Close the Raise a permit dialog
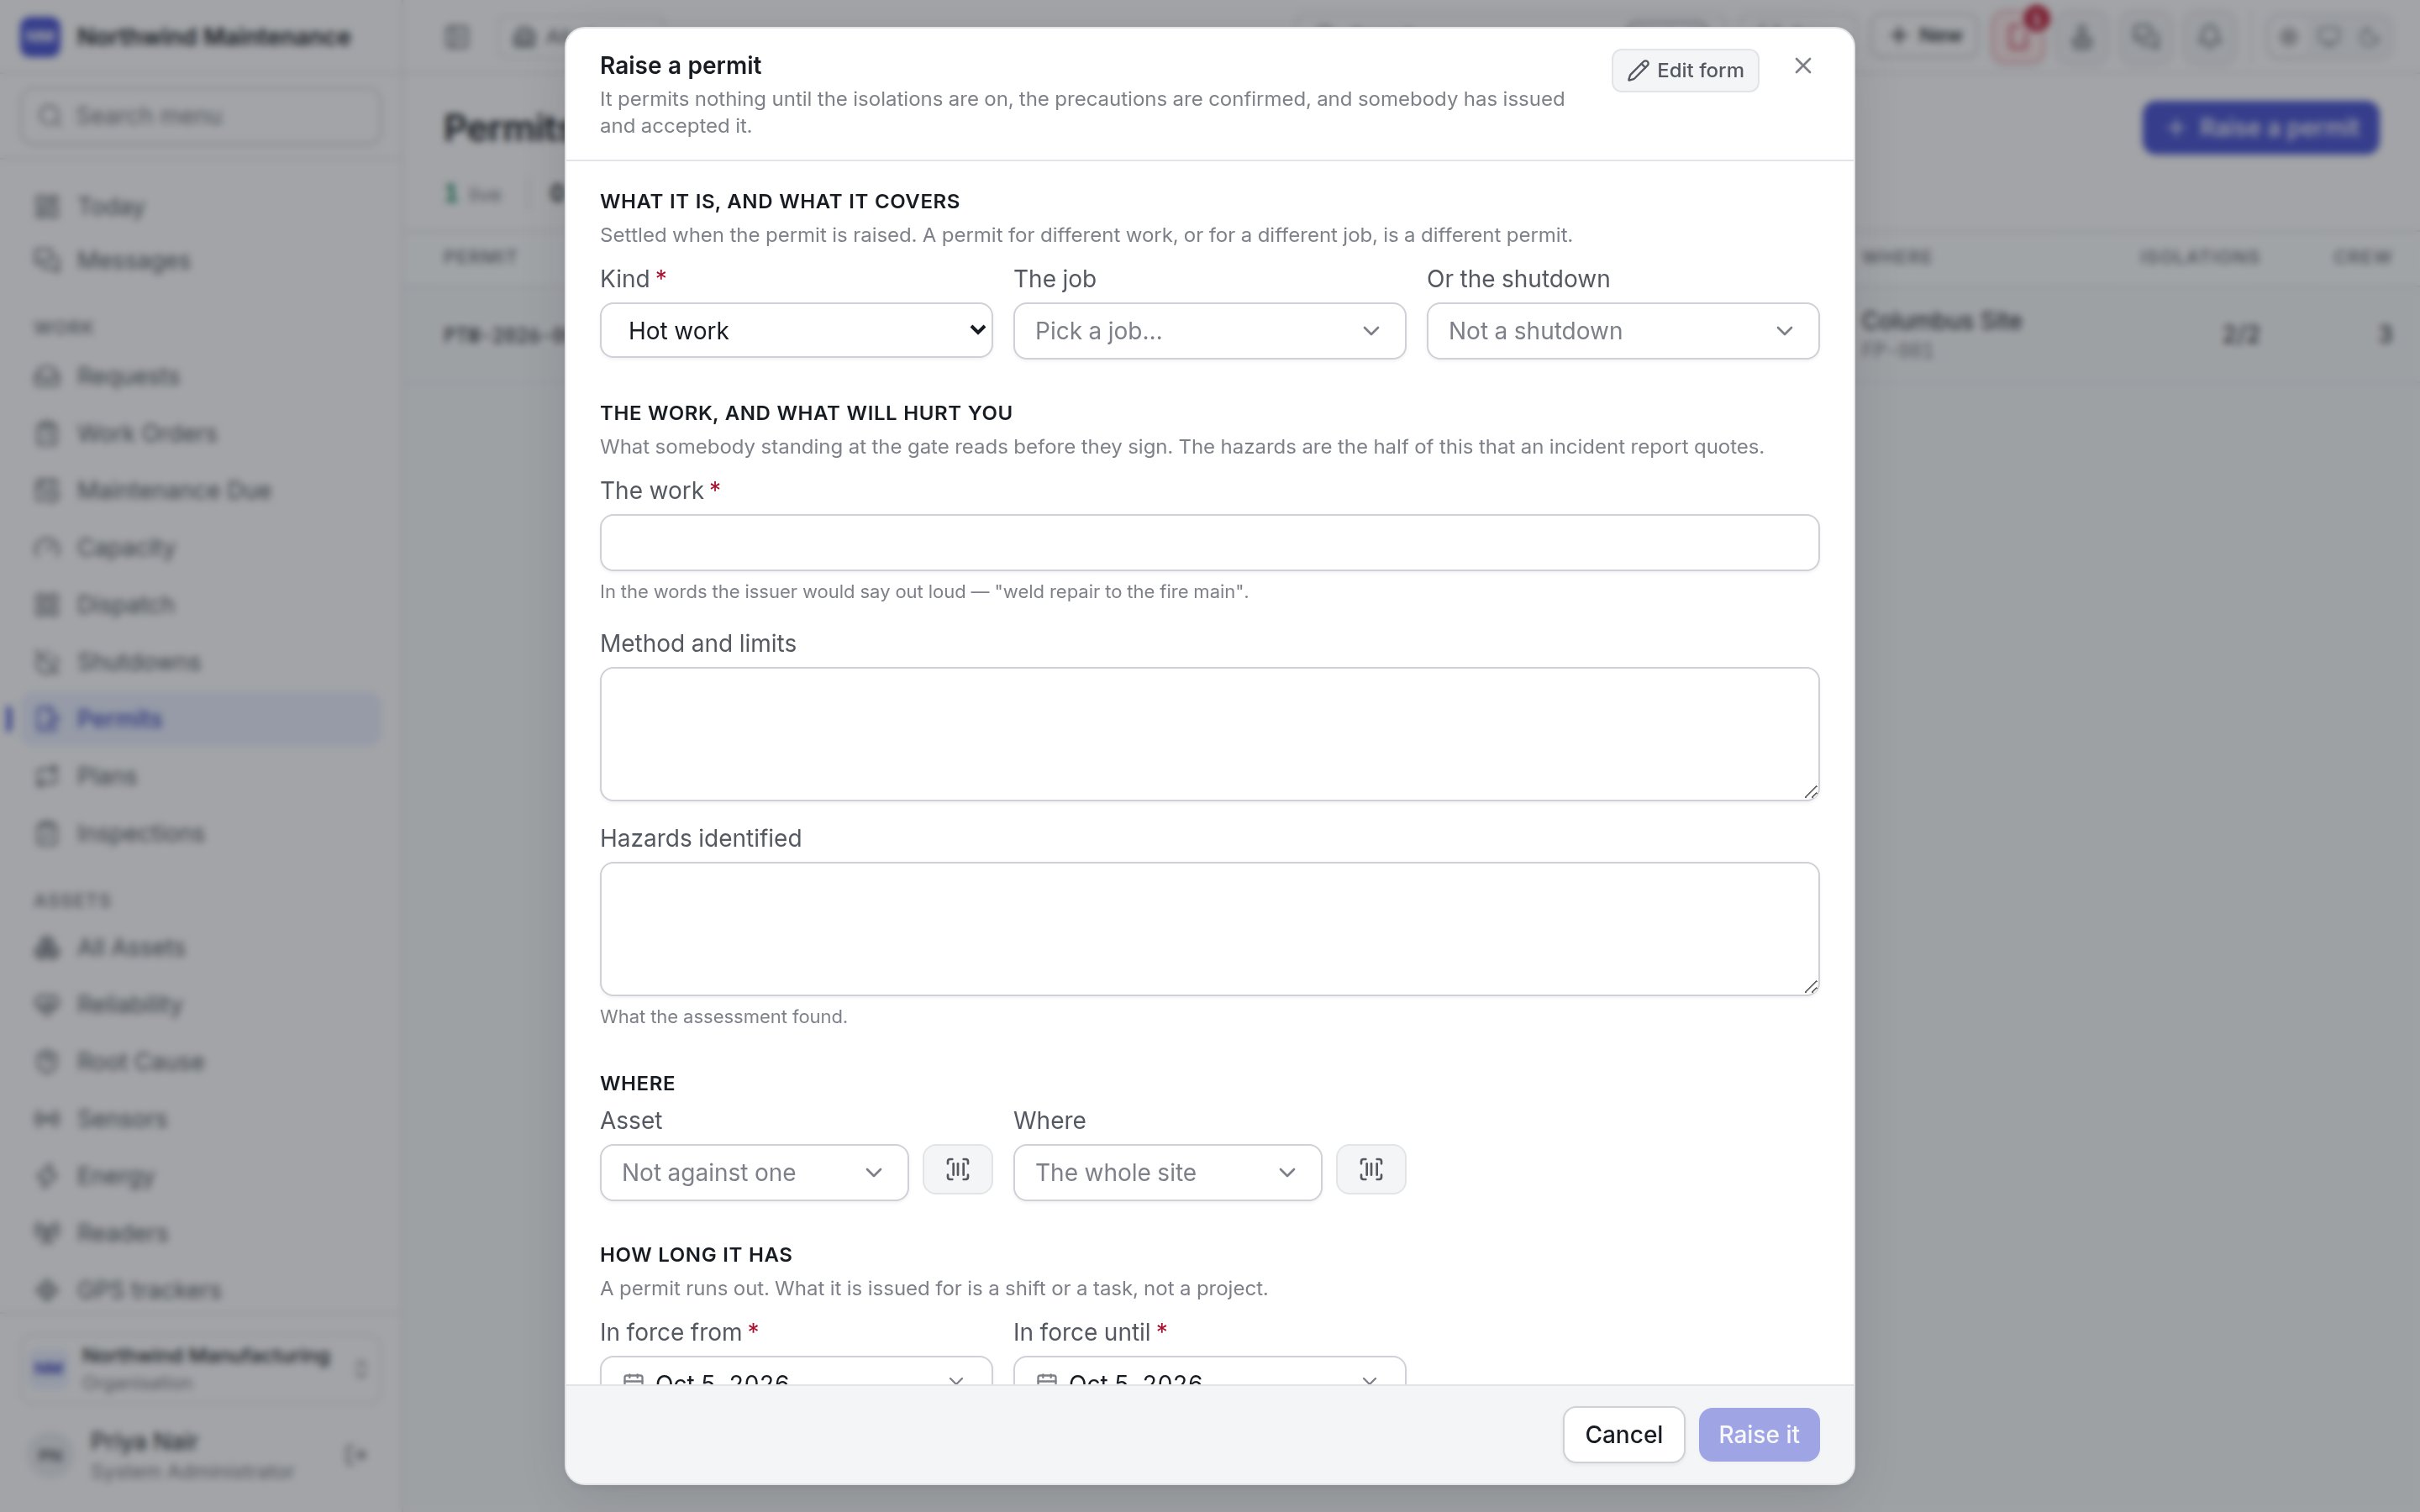The image size is (2420, 1512). click(1803, 66)
